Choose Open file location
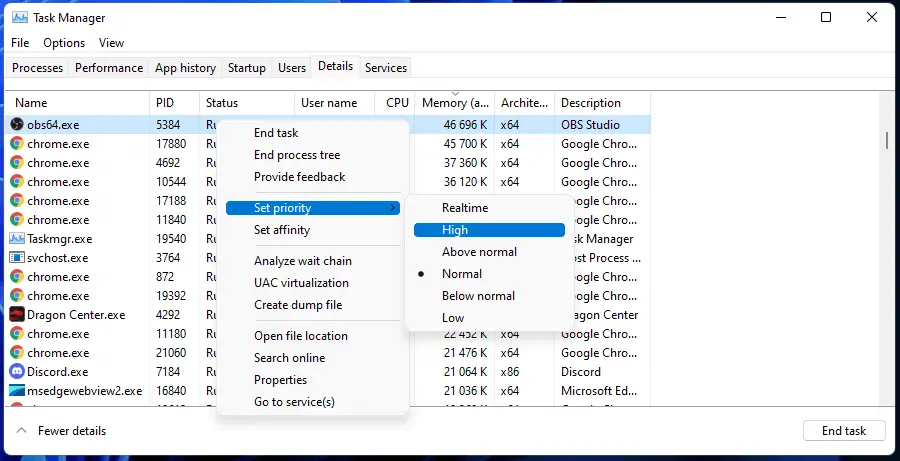 313,336
